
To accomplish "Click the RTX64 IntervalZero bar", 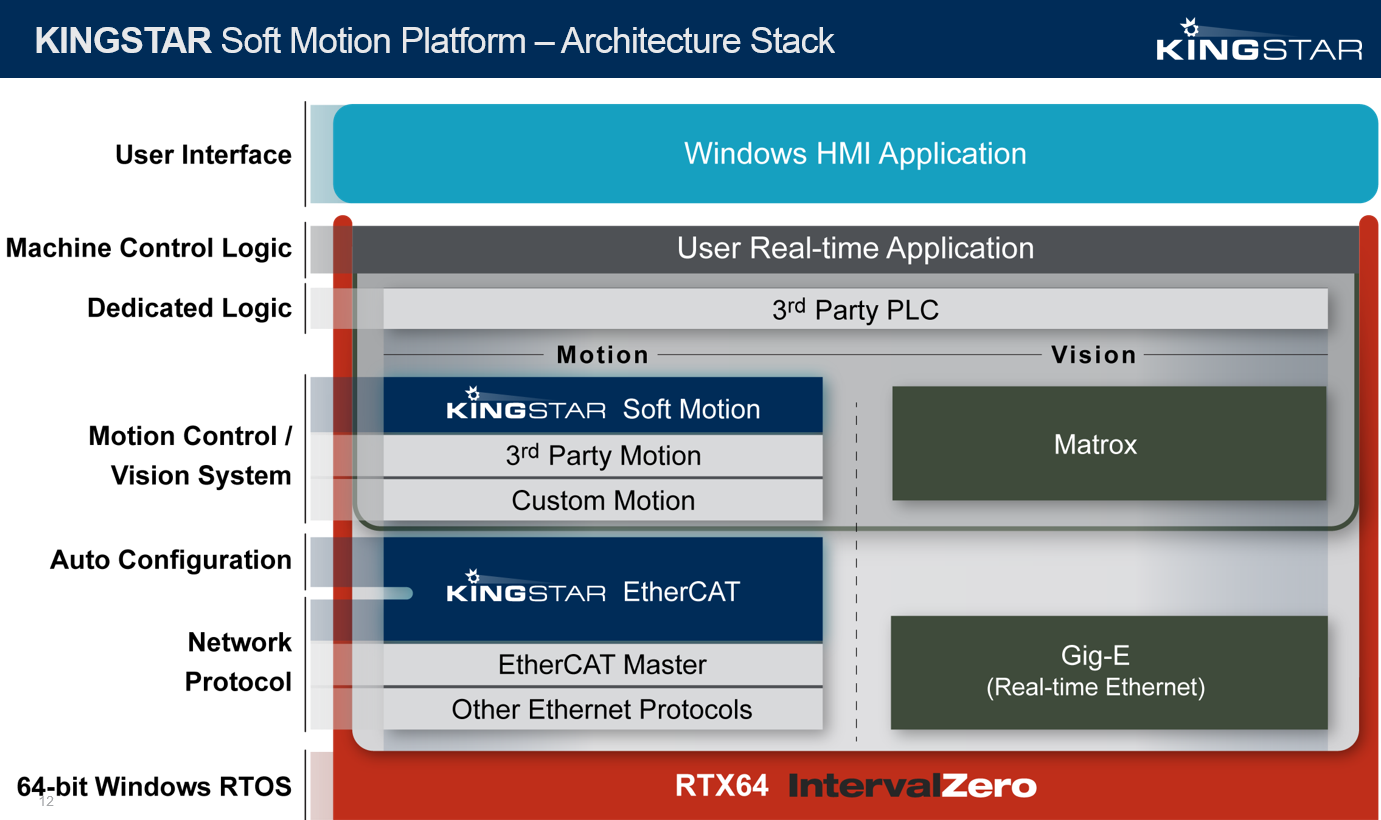I will coord(855,786).
